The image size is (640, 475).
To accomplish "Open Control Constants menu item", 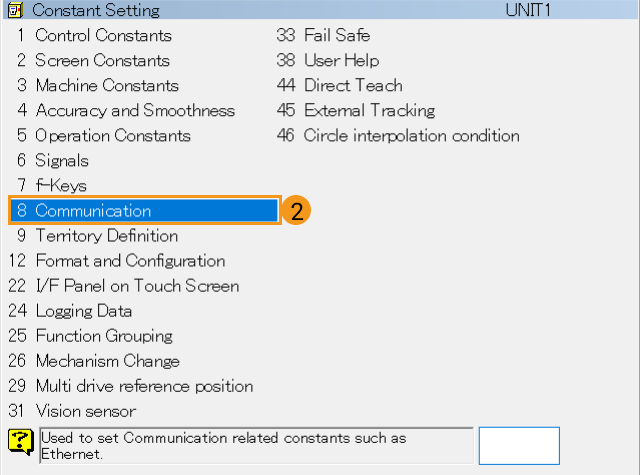I will (102, 35).
